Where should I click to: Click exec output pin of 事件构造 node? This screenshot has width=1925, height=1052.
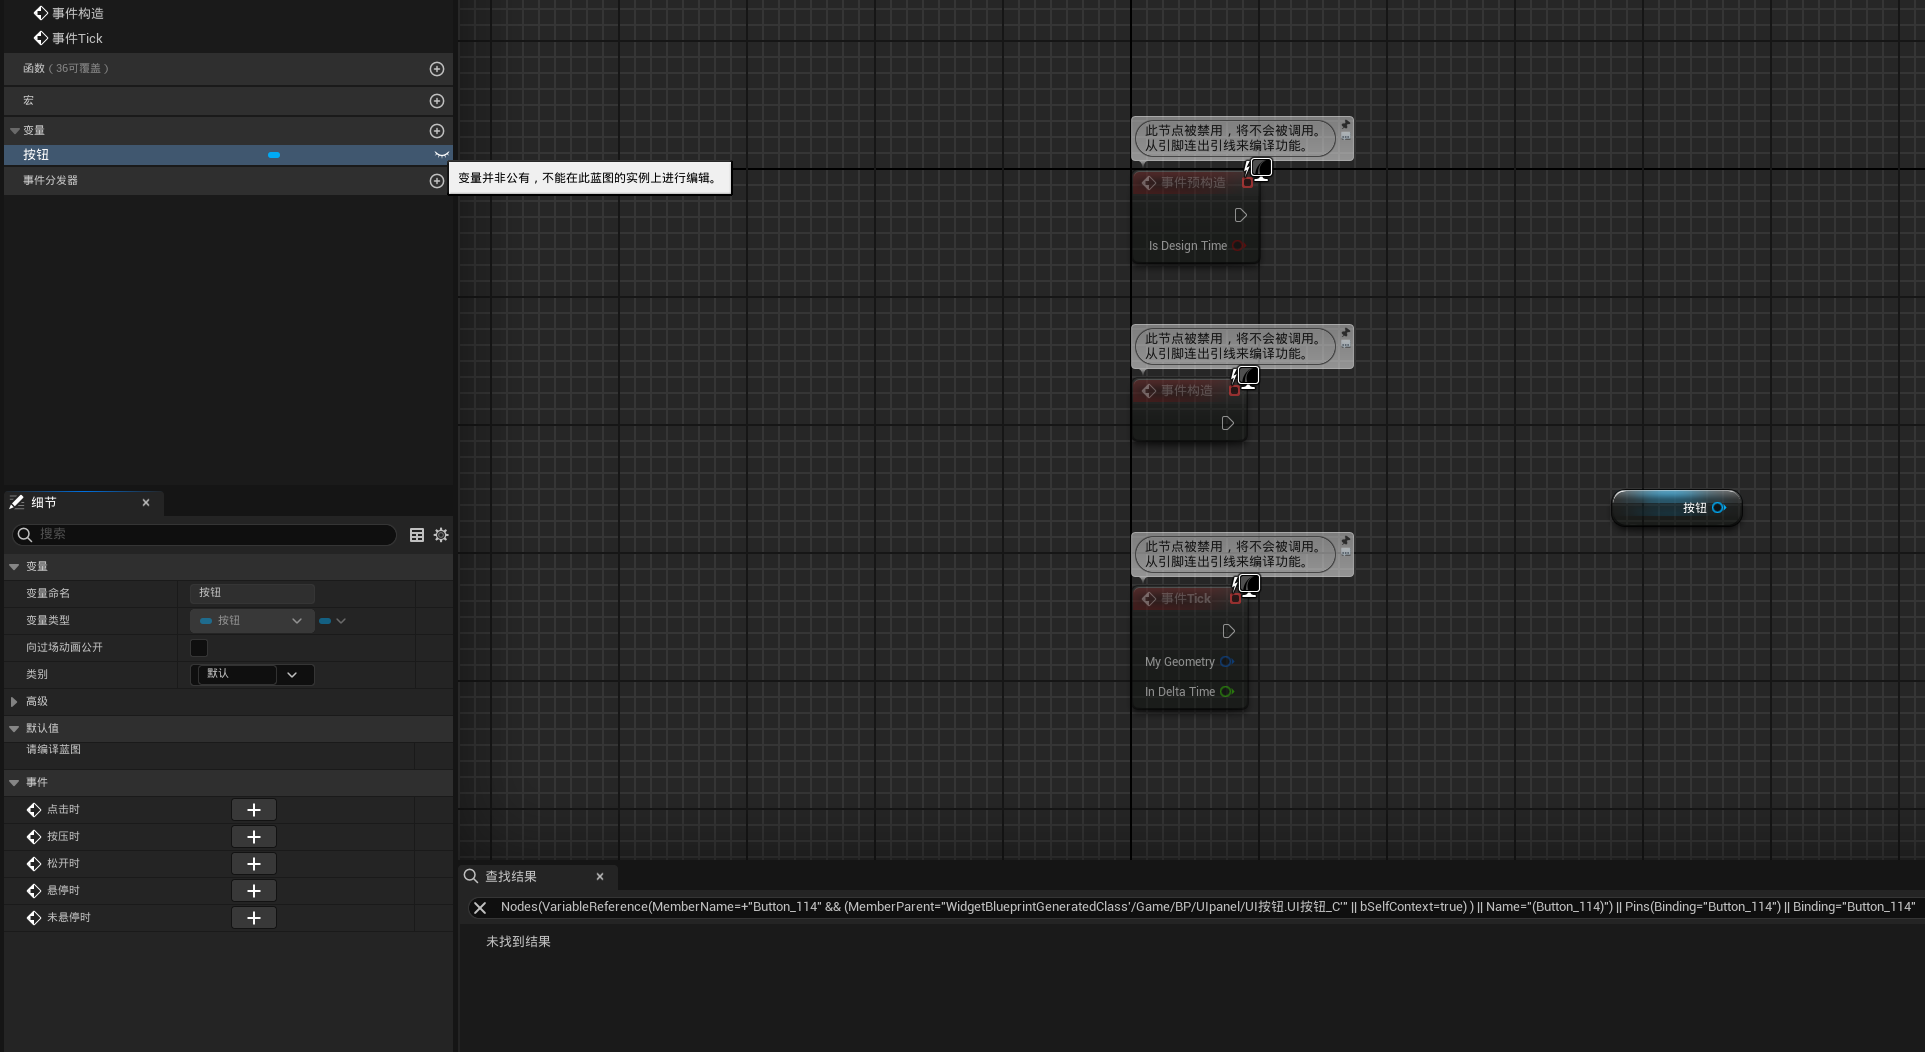coord(1227,424)
